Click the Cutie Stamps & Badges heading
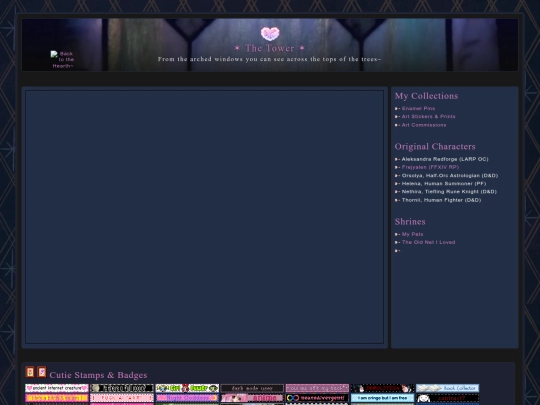The width and height of the screenshot is (540, 405). tap(98, 375)
